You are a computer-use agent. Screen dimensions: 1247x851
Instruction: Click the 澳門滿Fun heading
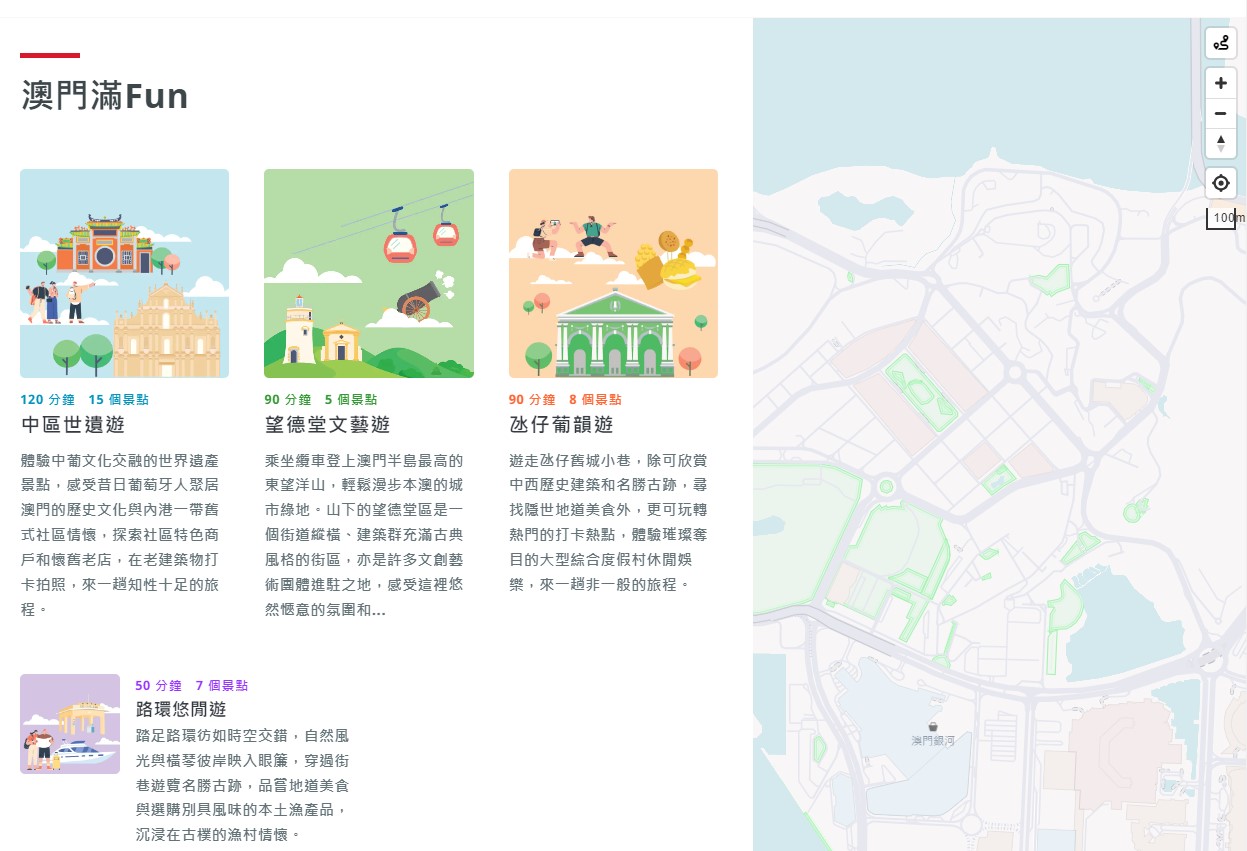(x=105, y=96)
